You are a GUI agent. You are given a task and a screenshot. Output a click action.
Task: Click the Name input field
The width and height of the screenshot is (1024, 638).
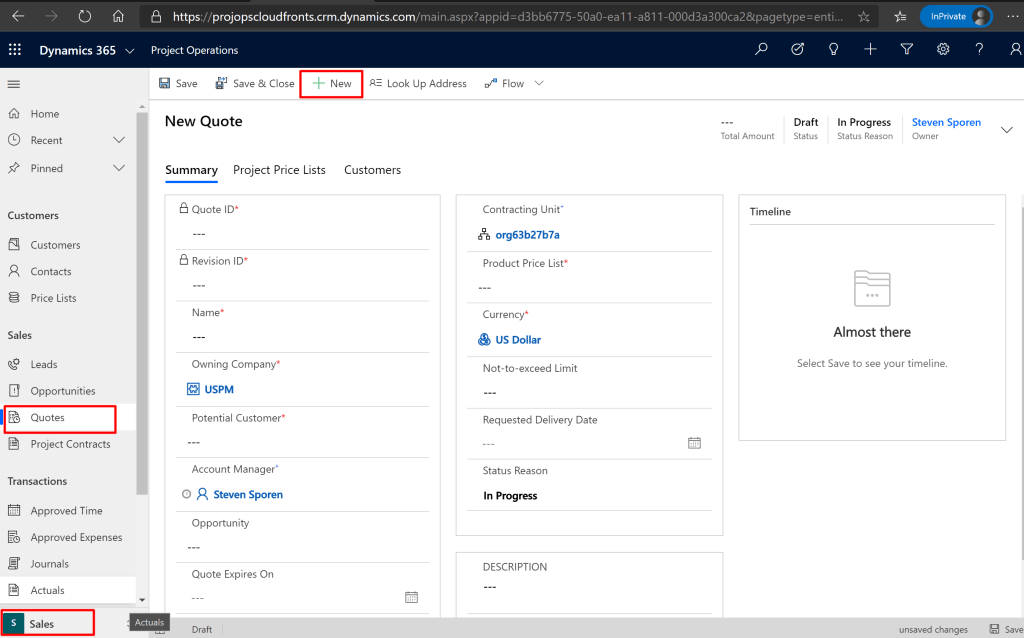300,337
